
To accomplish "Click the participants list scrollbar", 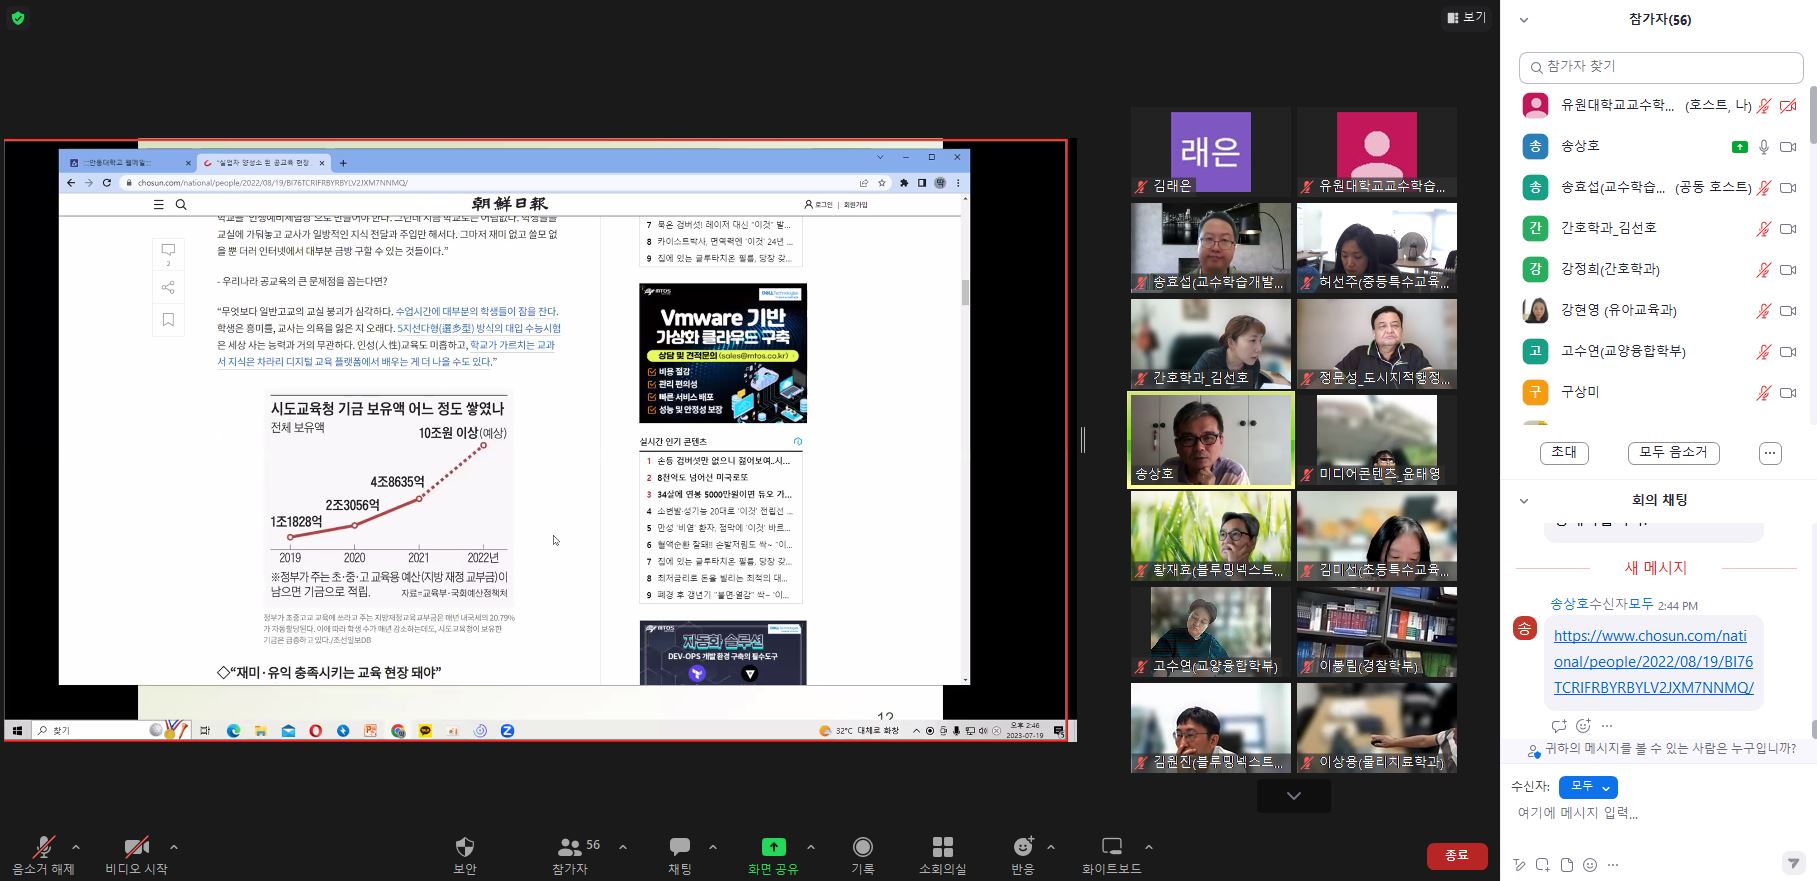I will [x=1812, y=115].
